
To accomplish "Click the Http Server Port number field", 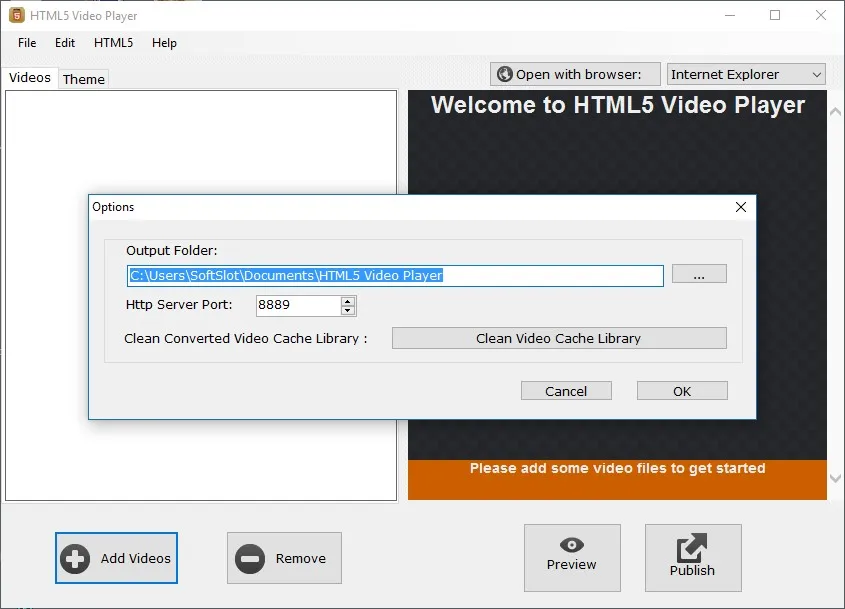I will tap(299, 305).
